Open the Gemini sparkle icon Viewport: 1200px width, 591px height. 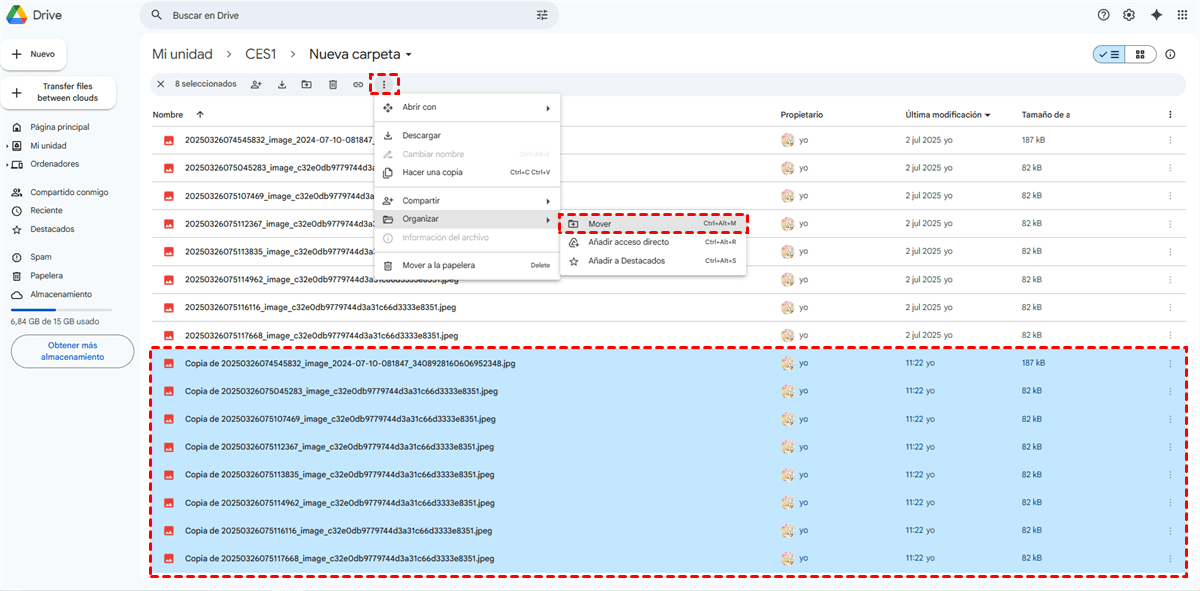point(1156,15)
